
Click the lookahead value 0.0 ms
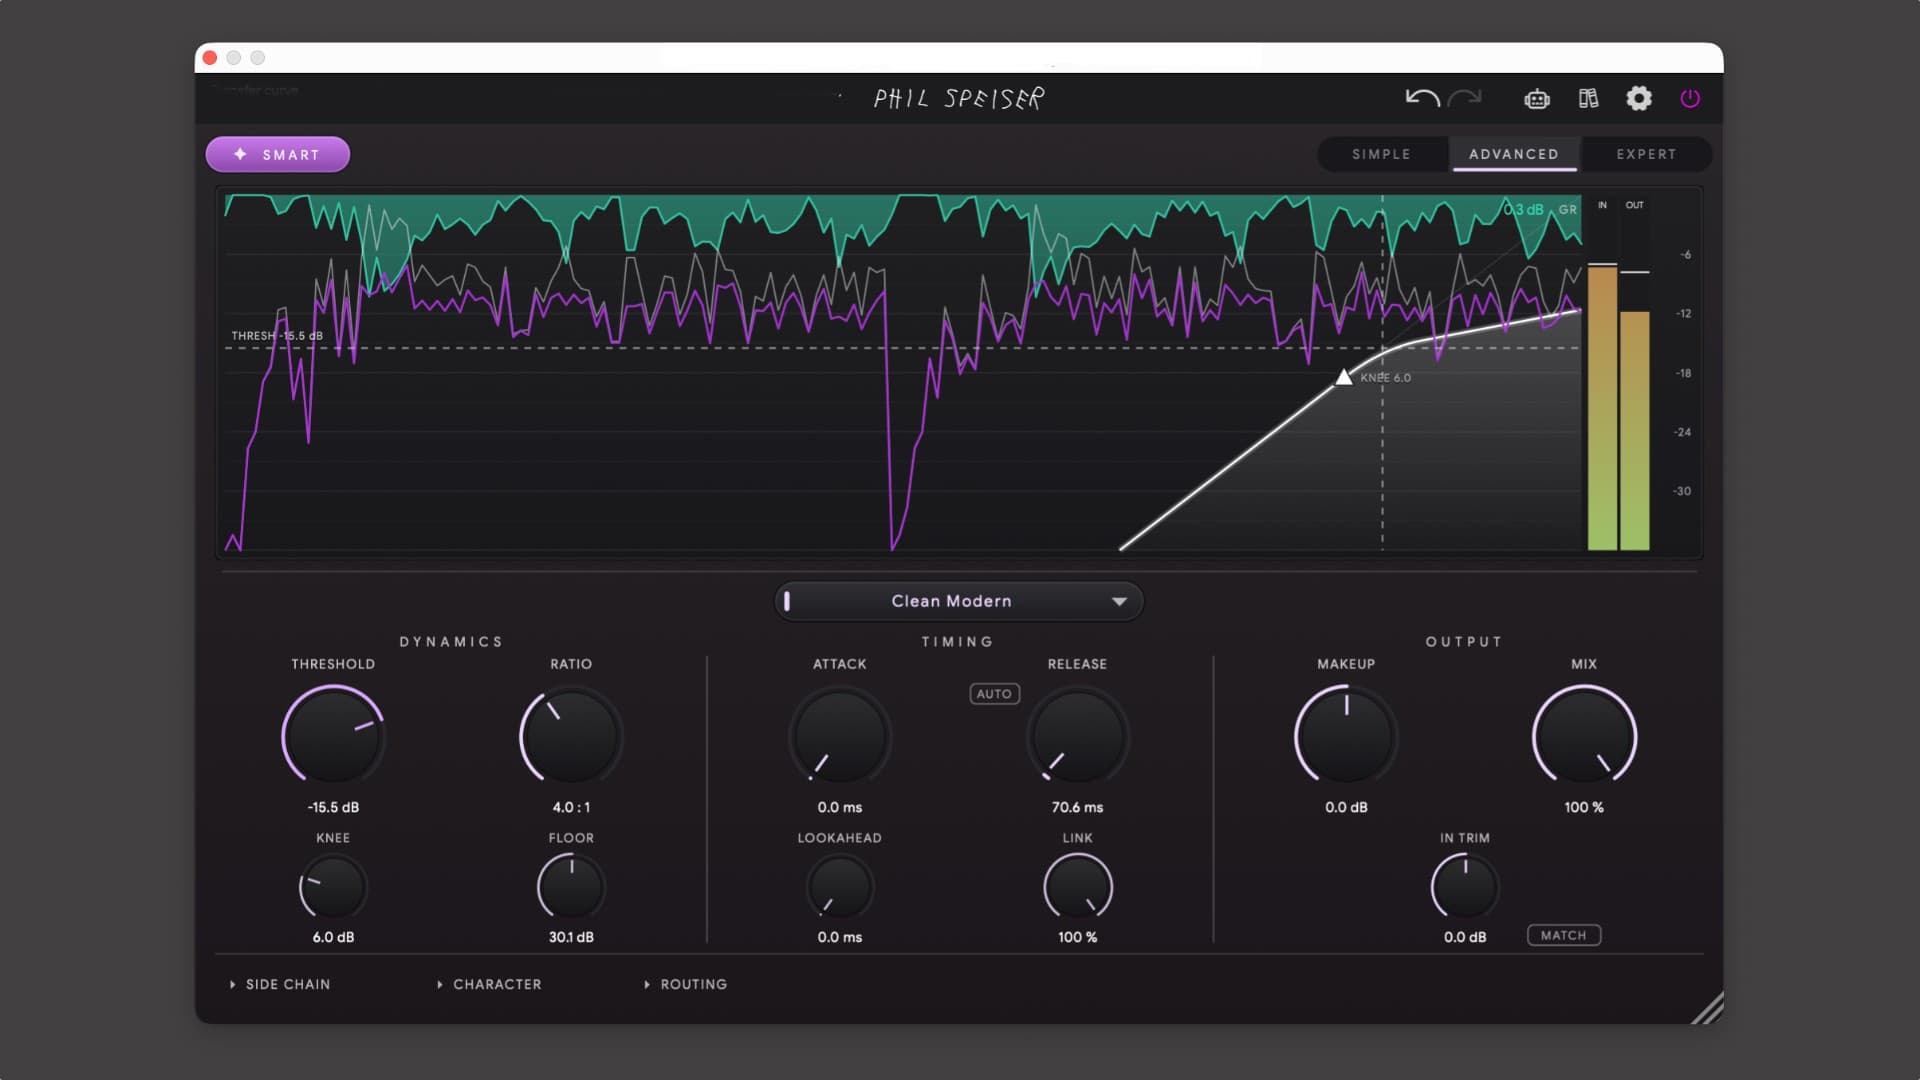tap(840, 937)
